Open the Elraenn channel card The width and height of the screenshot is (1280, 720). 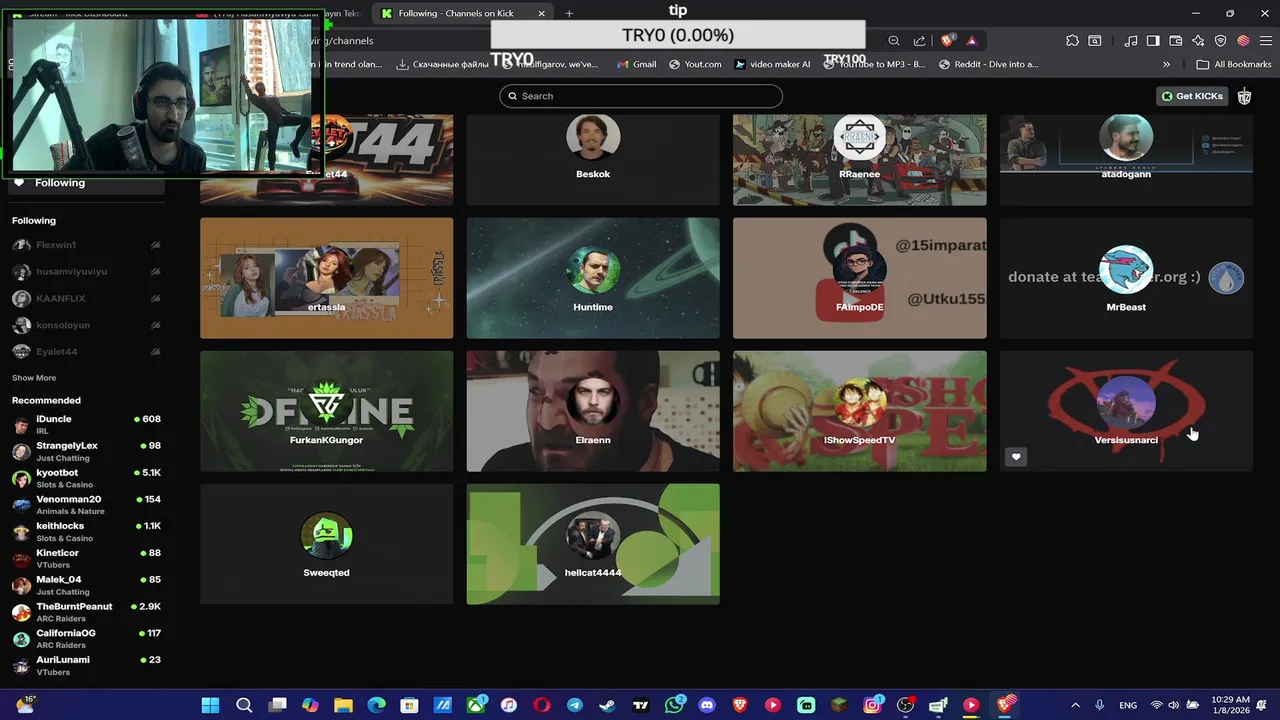pos(593,411)
